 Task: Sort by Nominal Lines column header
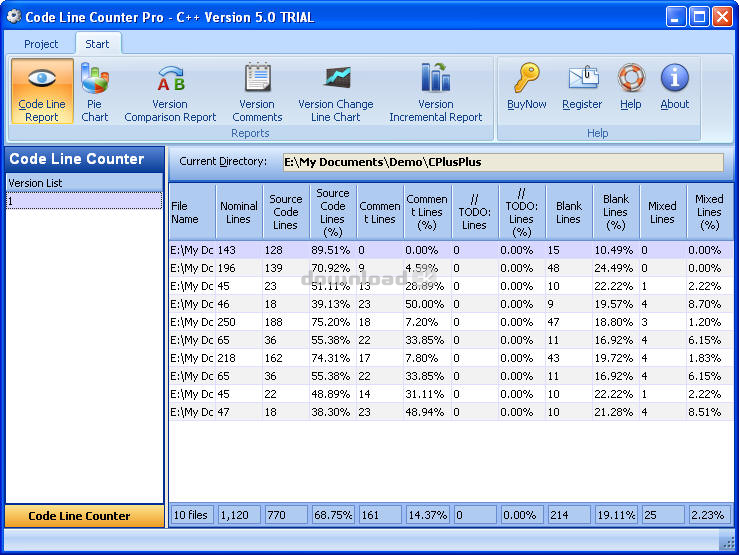(x=238, y=212)
